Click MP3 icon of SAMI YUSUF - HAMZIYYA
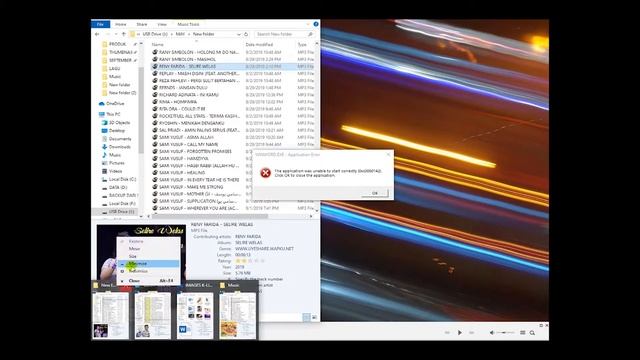The width and height of the screenshot is (640, 360). point(155,158)
